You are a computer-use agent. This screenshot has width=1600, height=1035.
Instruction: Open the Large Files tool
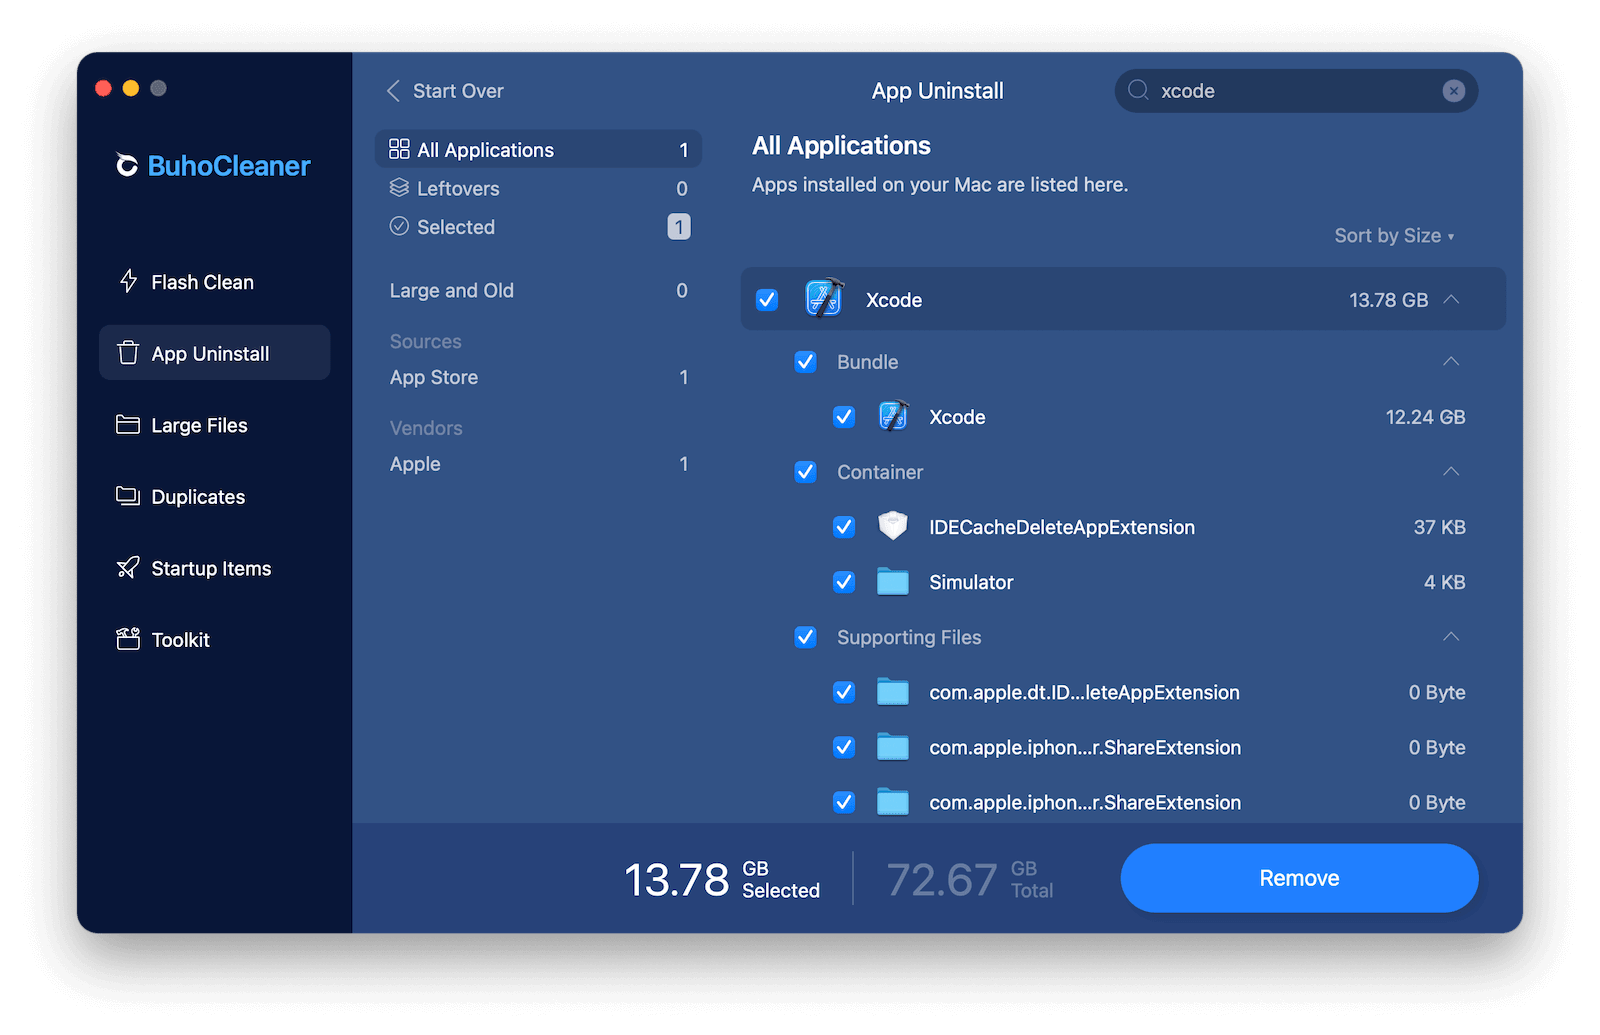point(198,424)
